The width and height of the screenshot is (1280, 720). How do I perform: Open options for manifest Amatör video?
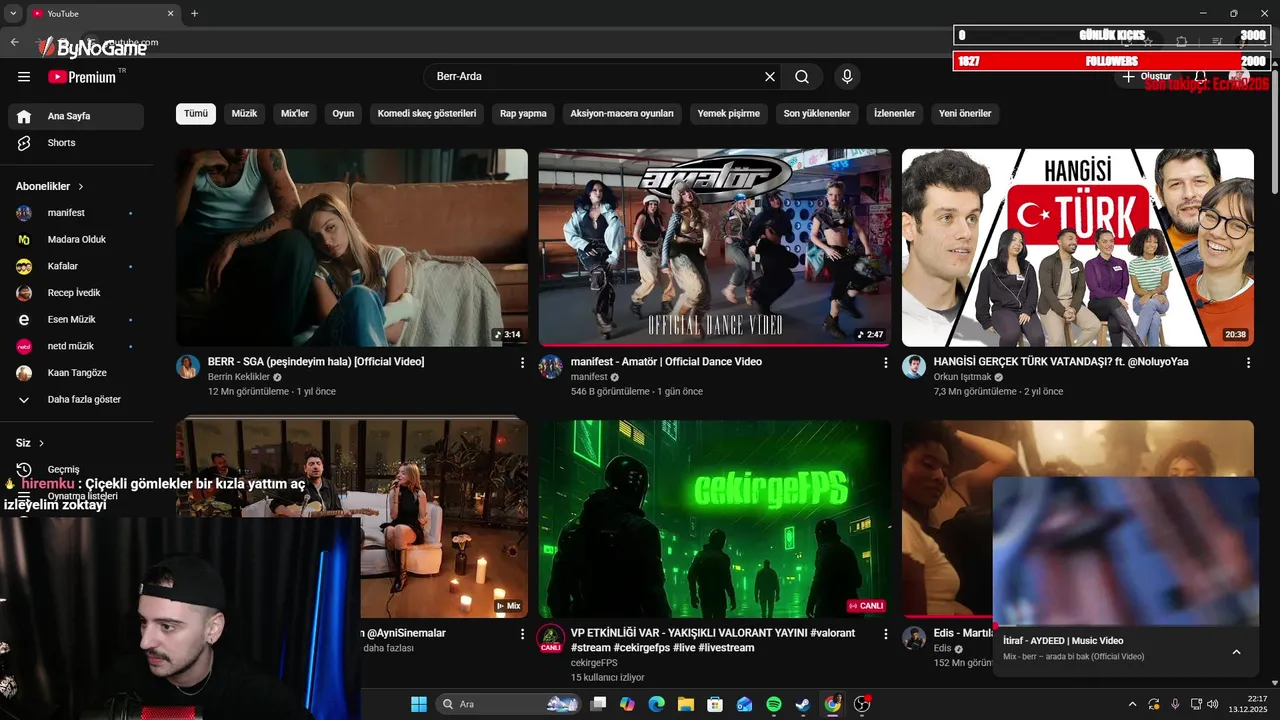[x=885, y=363]
